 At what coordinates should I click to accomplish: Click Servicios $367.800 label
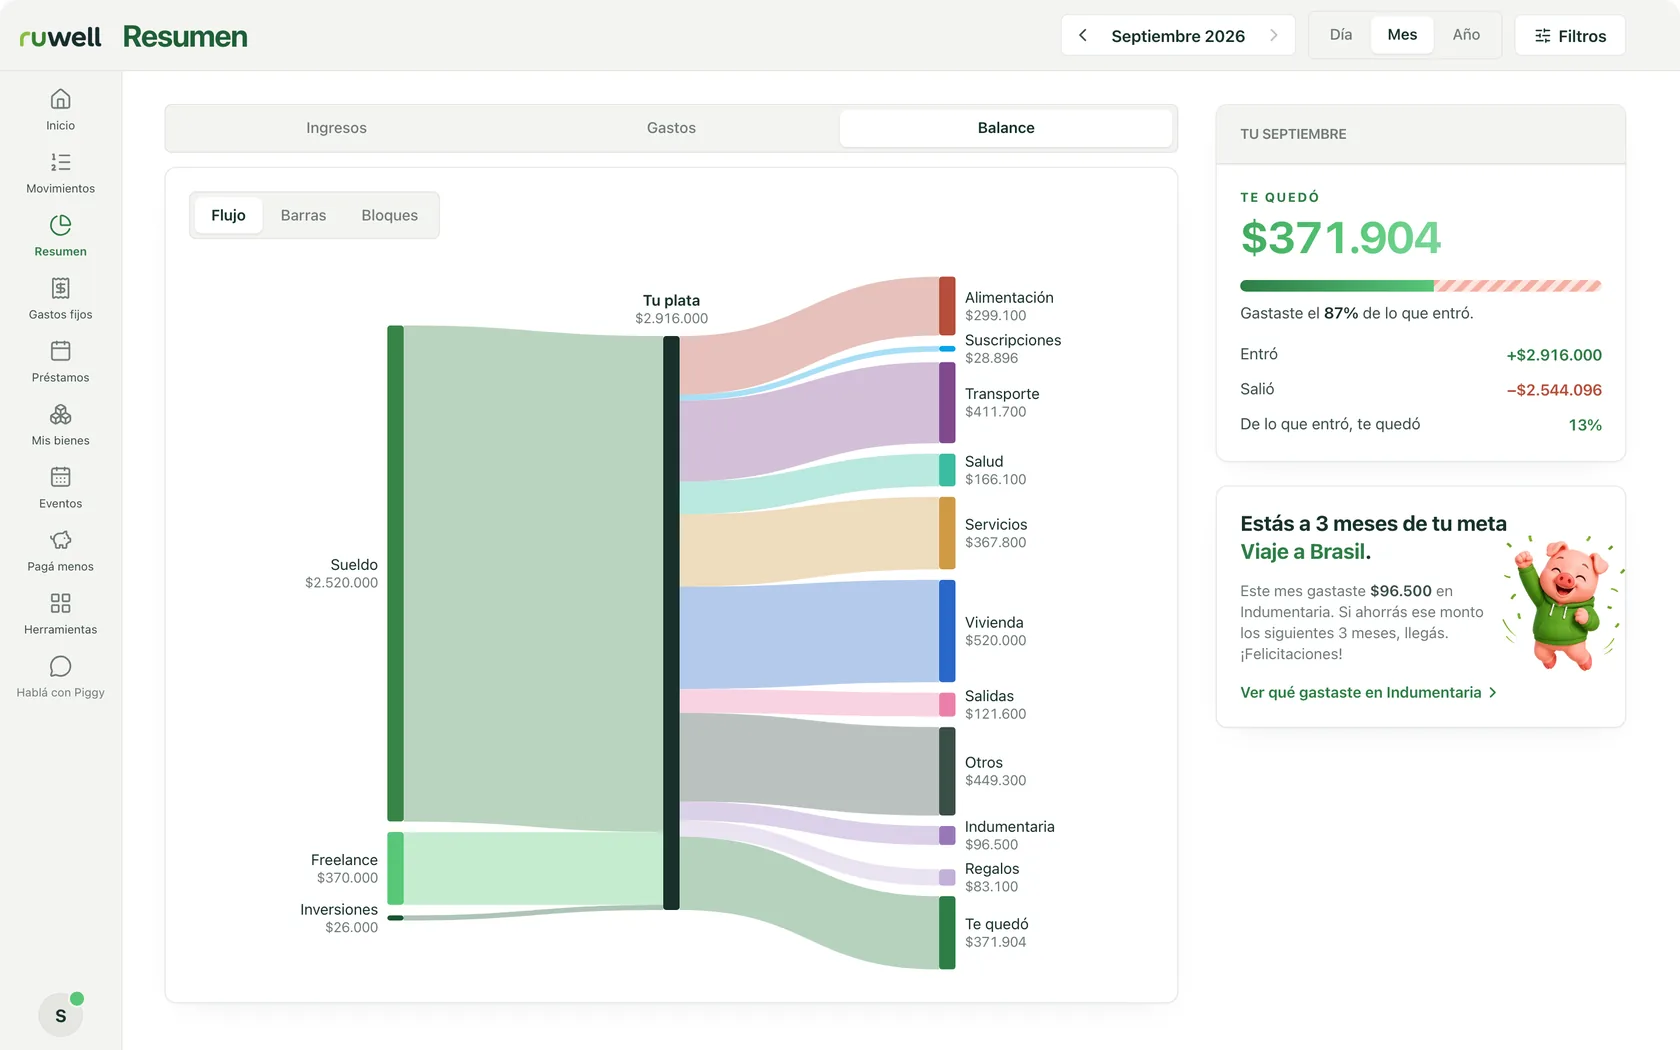coord(996,533)
